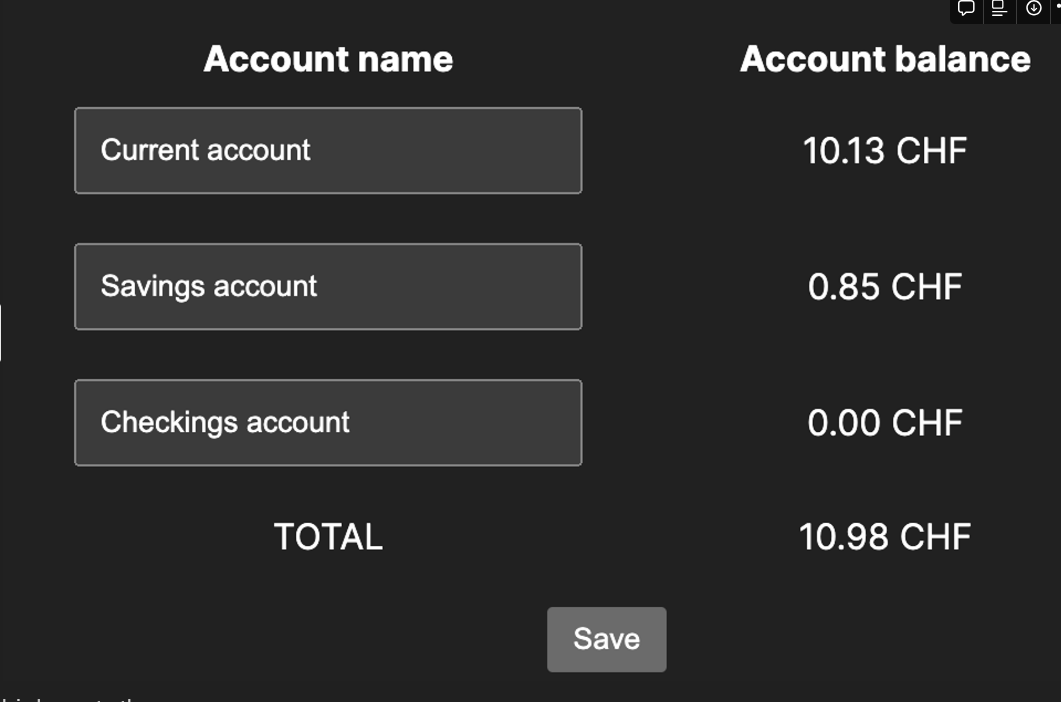This screenshot has width=1061, height=702.
Task: Click the Save button
Action: pos(606,639)
